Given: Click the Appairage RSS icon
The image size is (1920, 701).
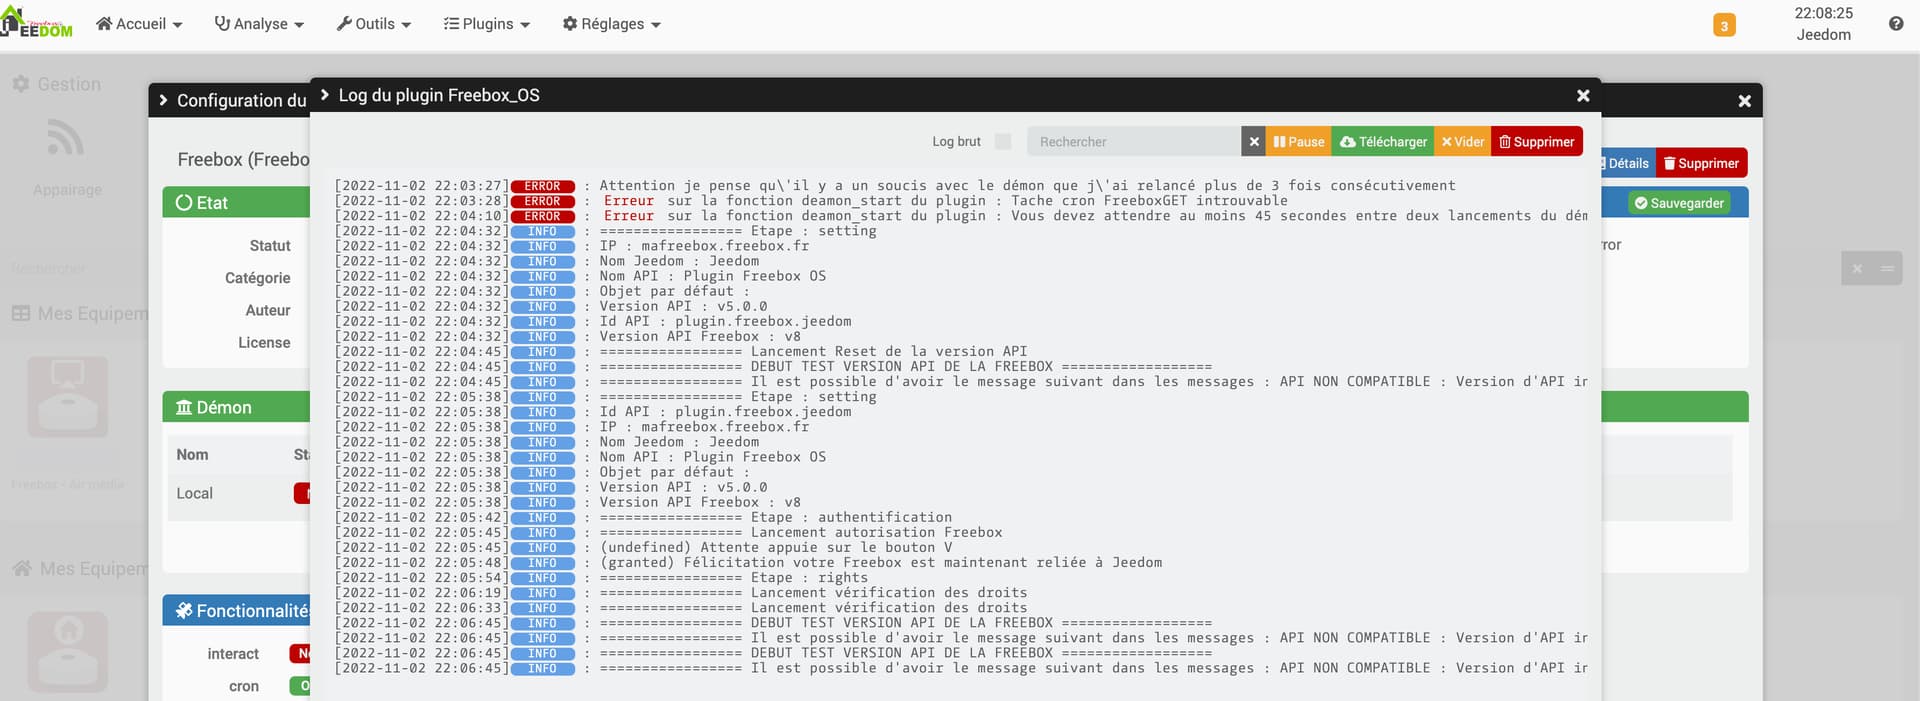Looking at the screenshot, I should (66, 138).
